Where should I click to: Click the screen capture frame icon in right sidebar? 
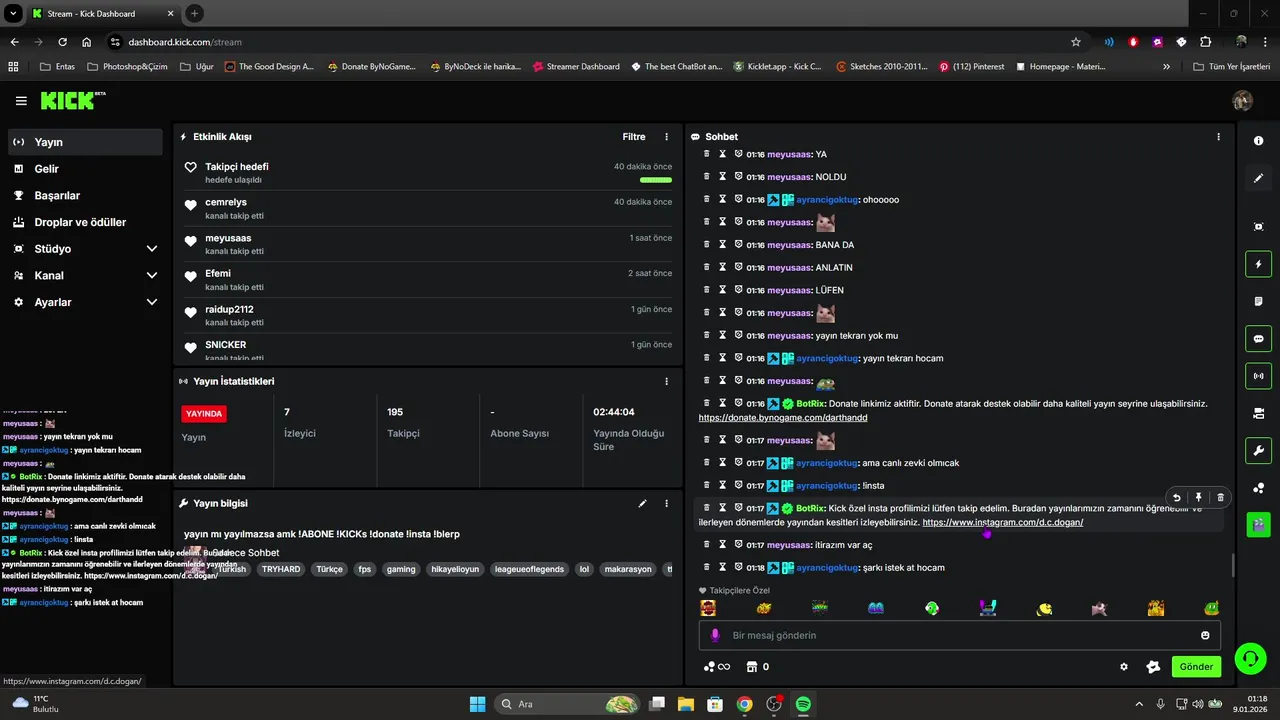(1258, 227)
